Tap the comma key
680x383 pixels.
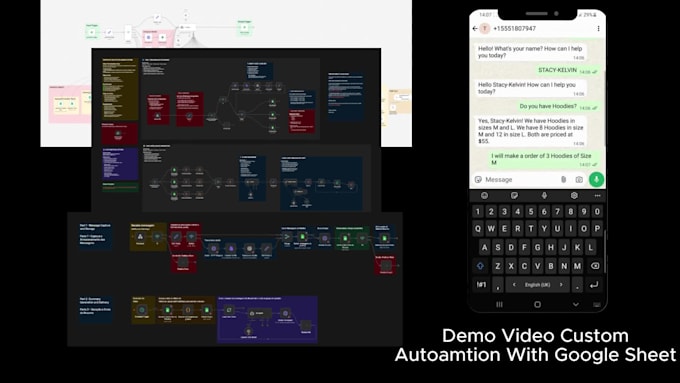[x=498, y=285]
